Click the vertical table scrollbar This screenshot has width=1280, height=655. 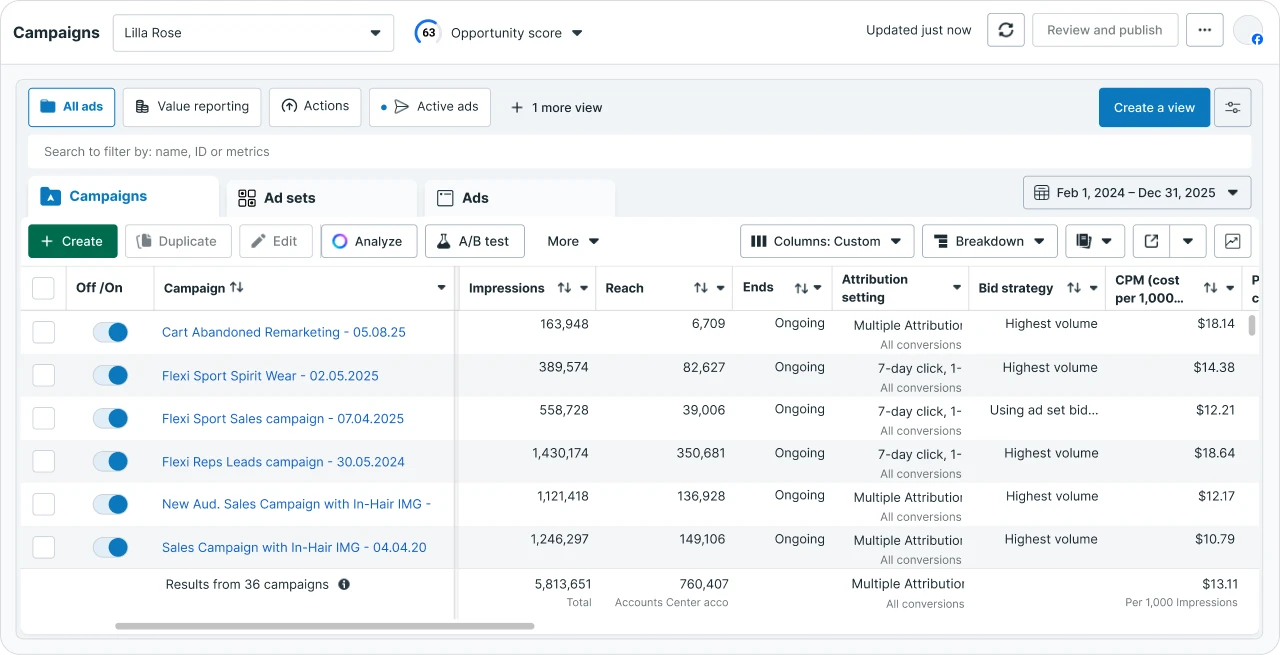(1252, 325)
